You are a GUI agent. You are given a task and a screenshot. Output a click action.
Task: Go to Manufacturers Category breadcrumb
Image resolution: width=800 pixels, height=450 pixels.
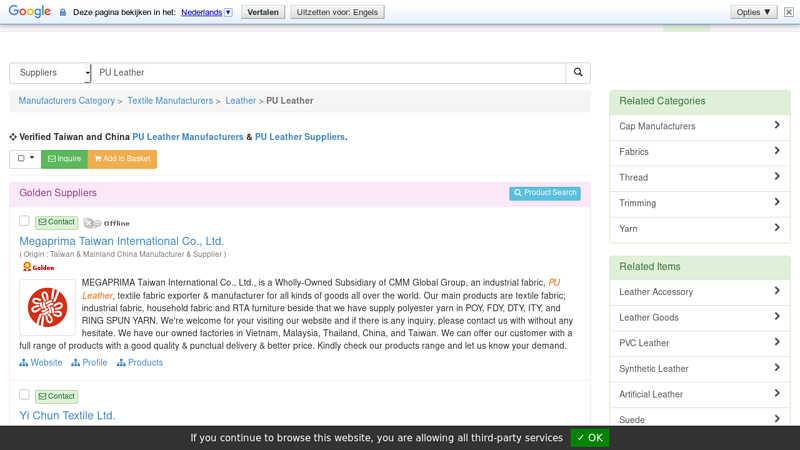click(x=66, y=101)
